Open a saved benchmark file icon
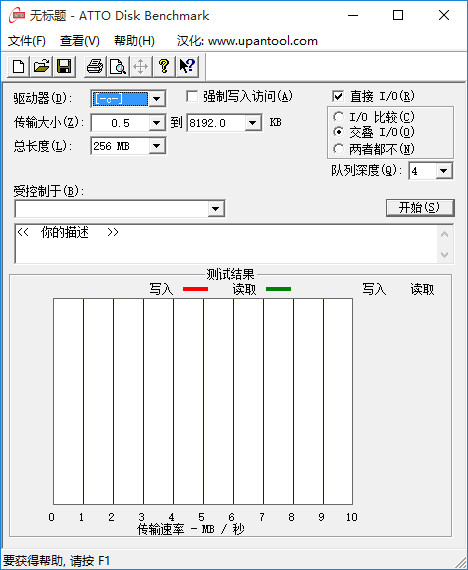The height and width of the screenshot is (570, 468). click(x=41, y=67)
